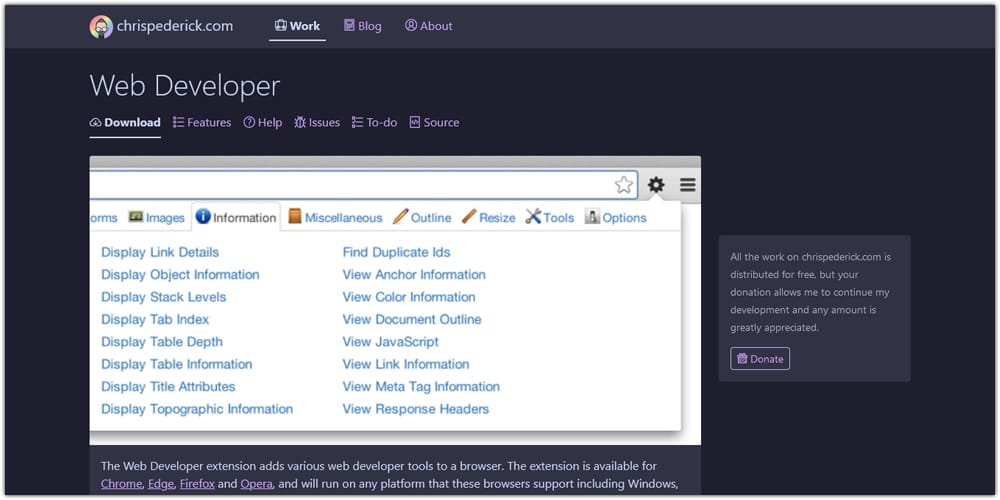Click the chrispederick.com avatar logo
The width and height of the screenshot is (1000, 500).
tap(101, 27)
